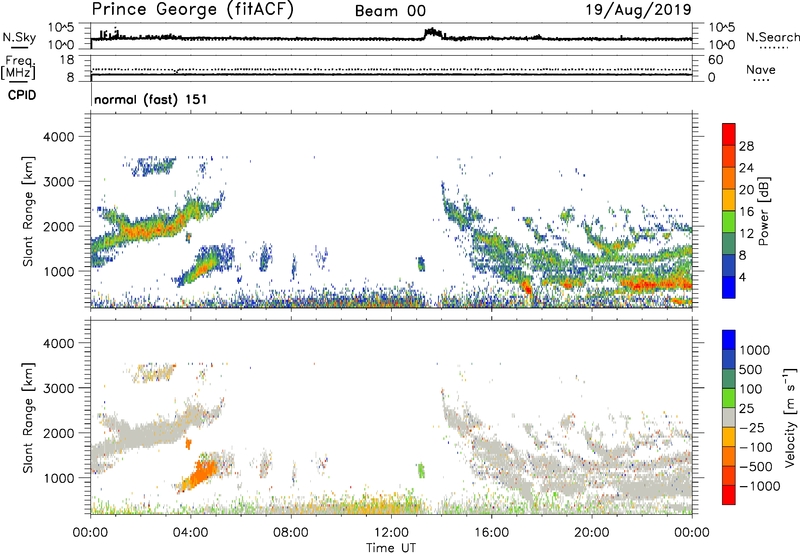Image resolution: width=800 pixels, height=554 pixels.
Task: Click the '4' power colorbar label
Action: pos(743,277)
